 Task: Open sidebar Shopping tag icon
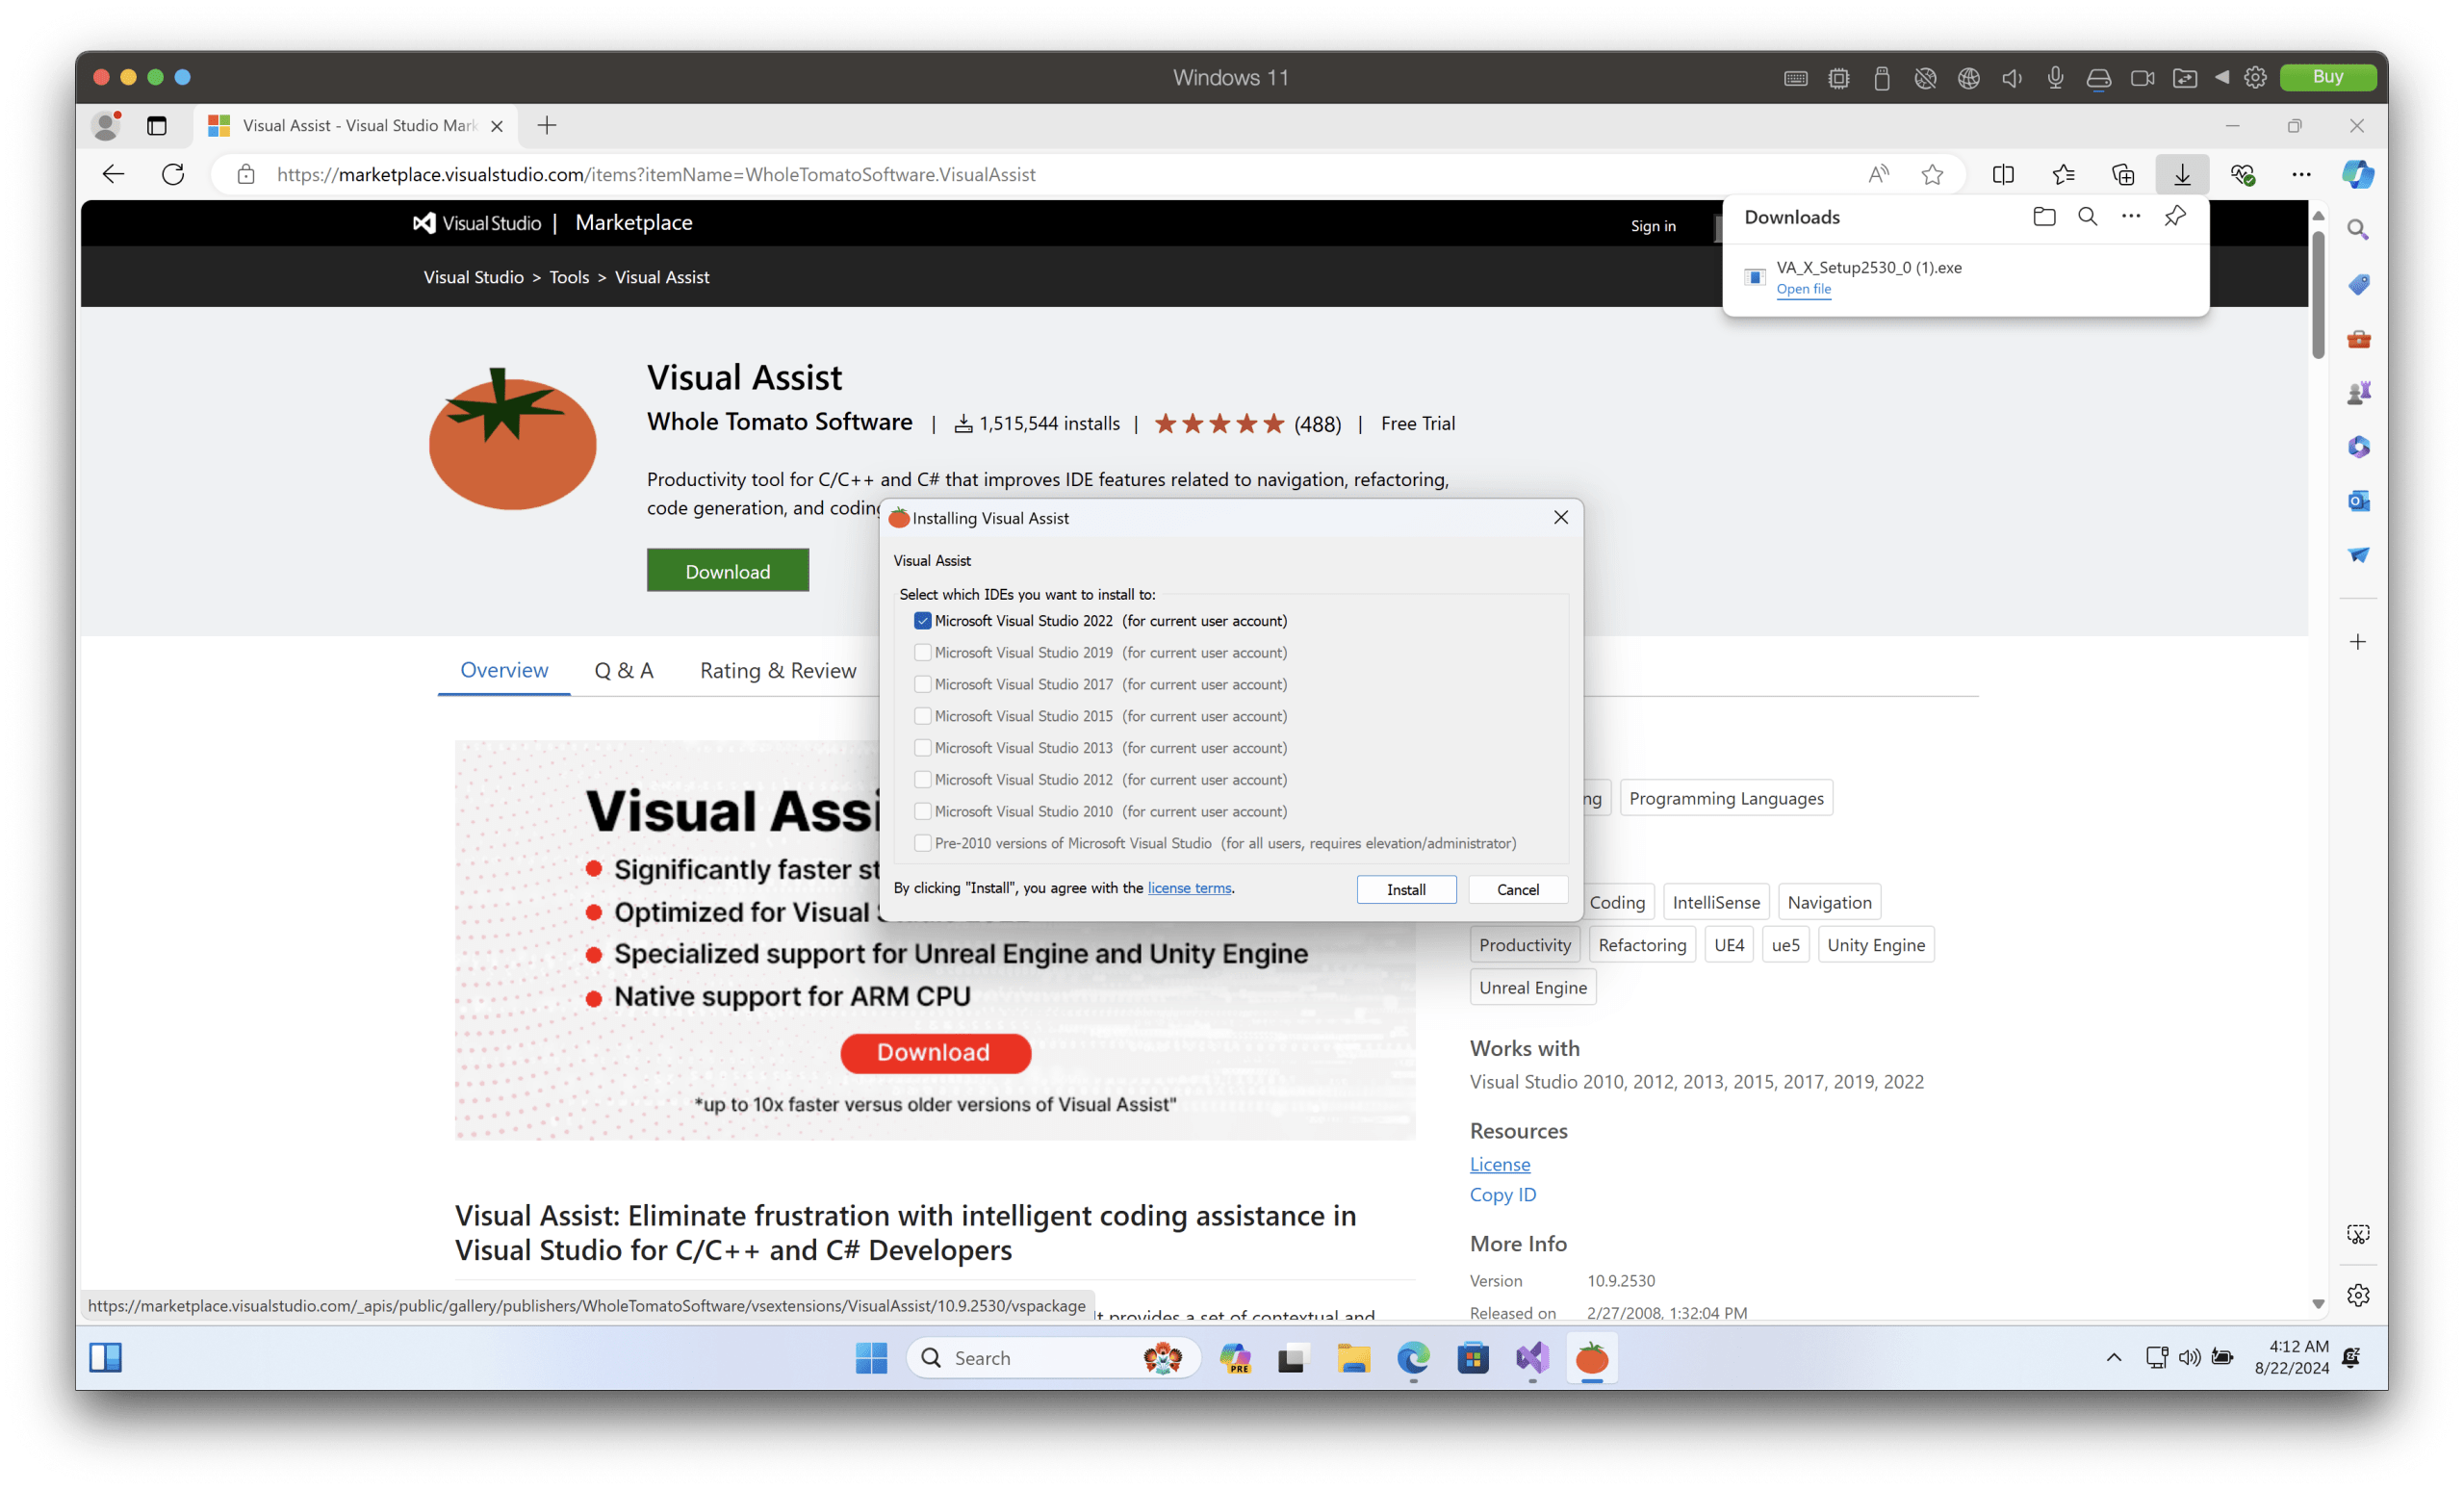pyautogui.click(x=2358, y=285)
